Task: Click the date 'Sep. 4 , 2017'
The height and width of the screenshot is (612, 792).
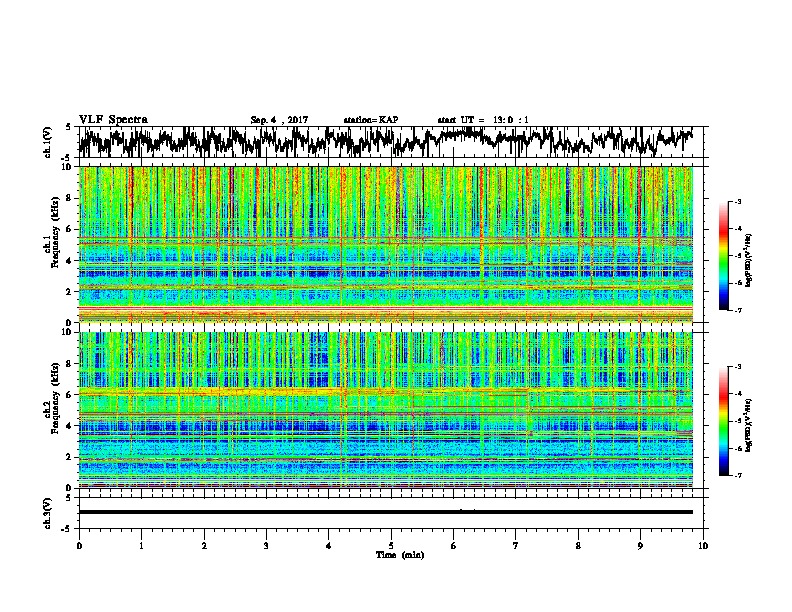Action: tap(279, 120)
